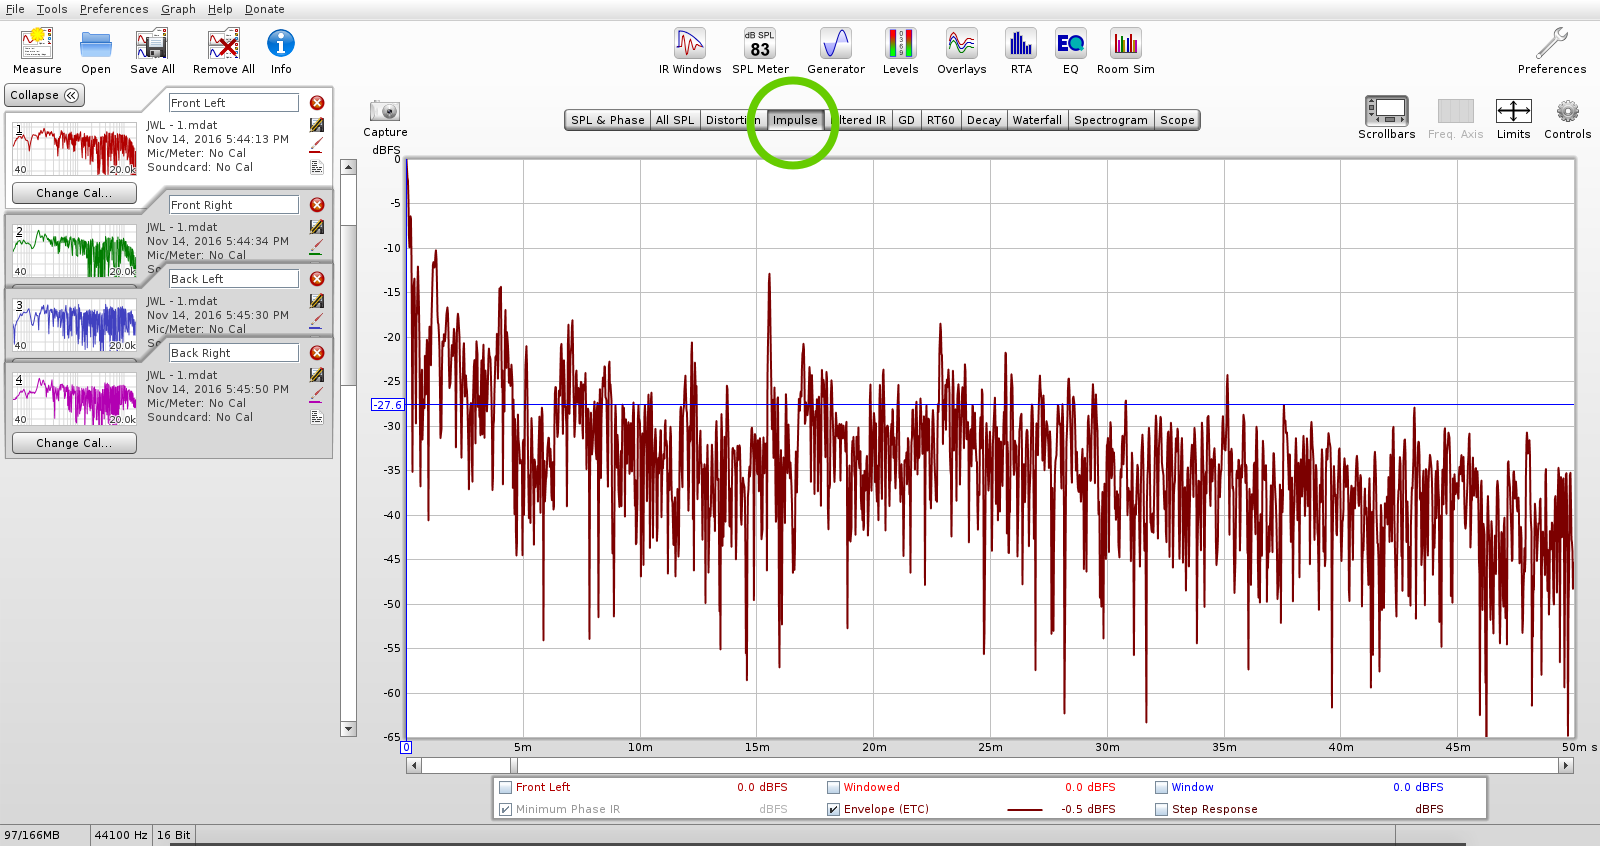Image resolution: width=1600 pixels, height=846 pixels.
Task: Remove the Front Left measurement
Action: click(x=317, y=103)
